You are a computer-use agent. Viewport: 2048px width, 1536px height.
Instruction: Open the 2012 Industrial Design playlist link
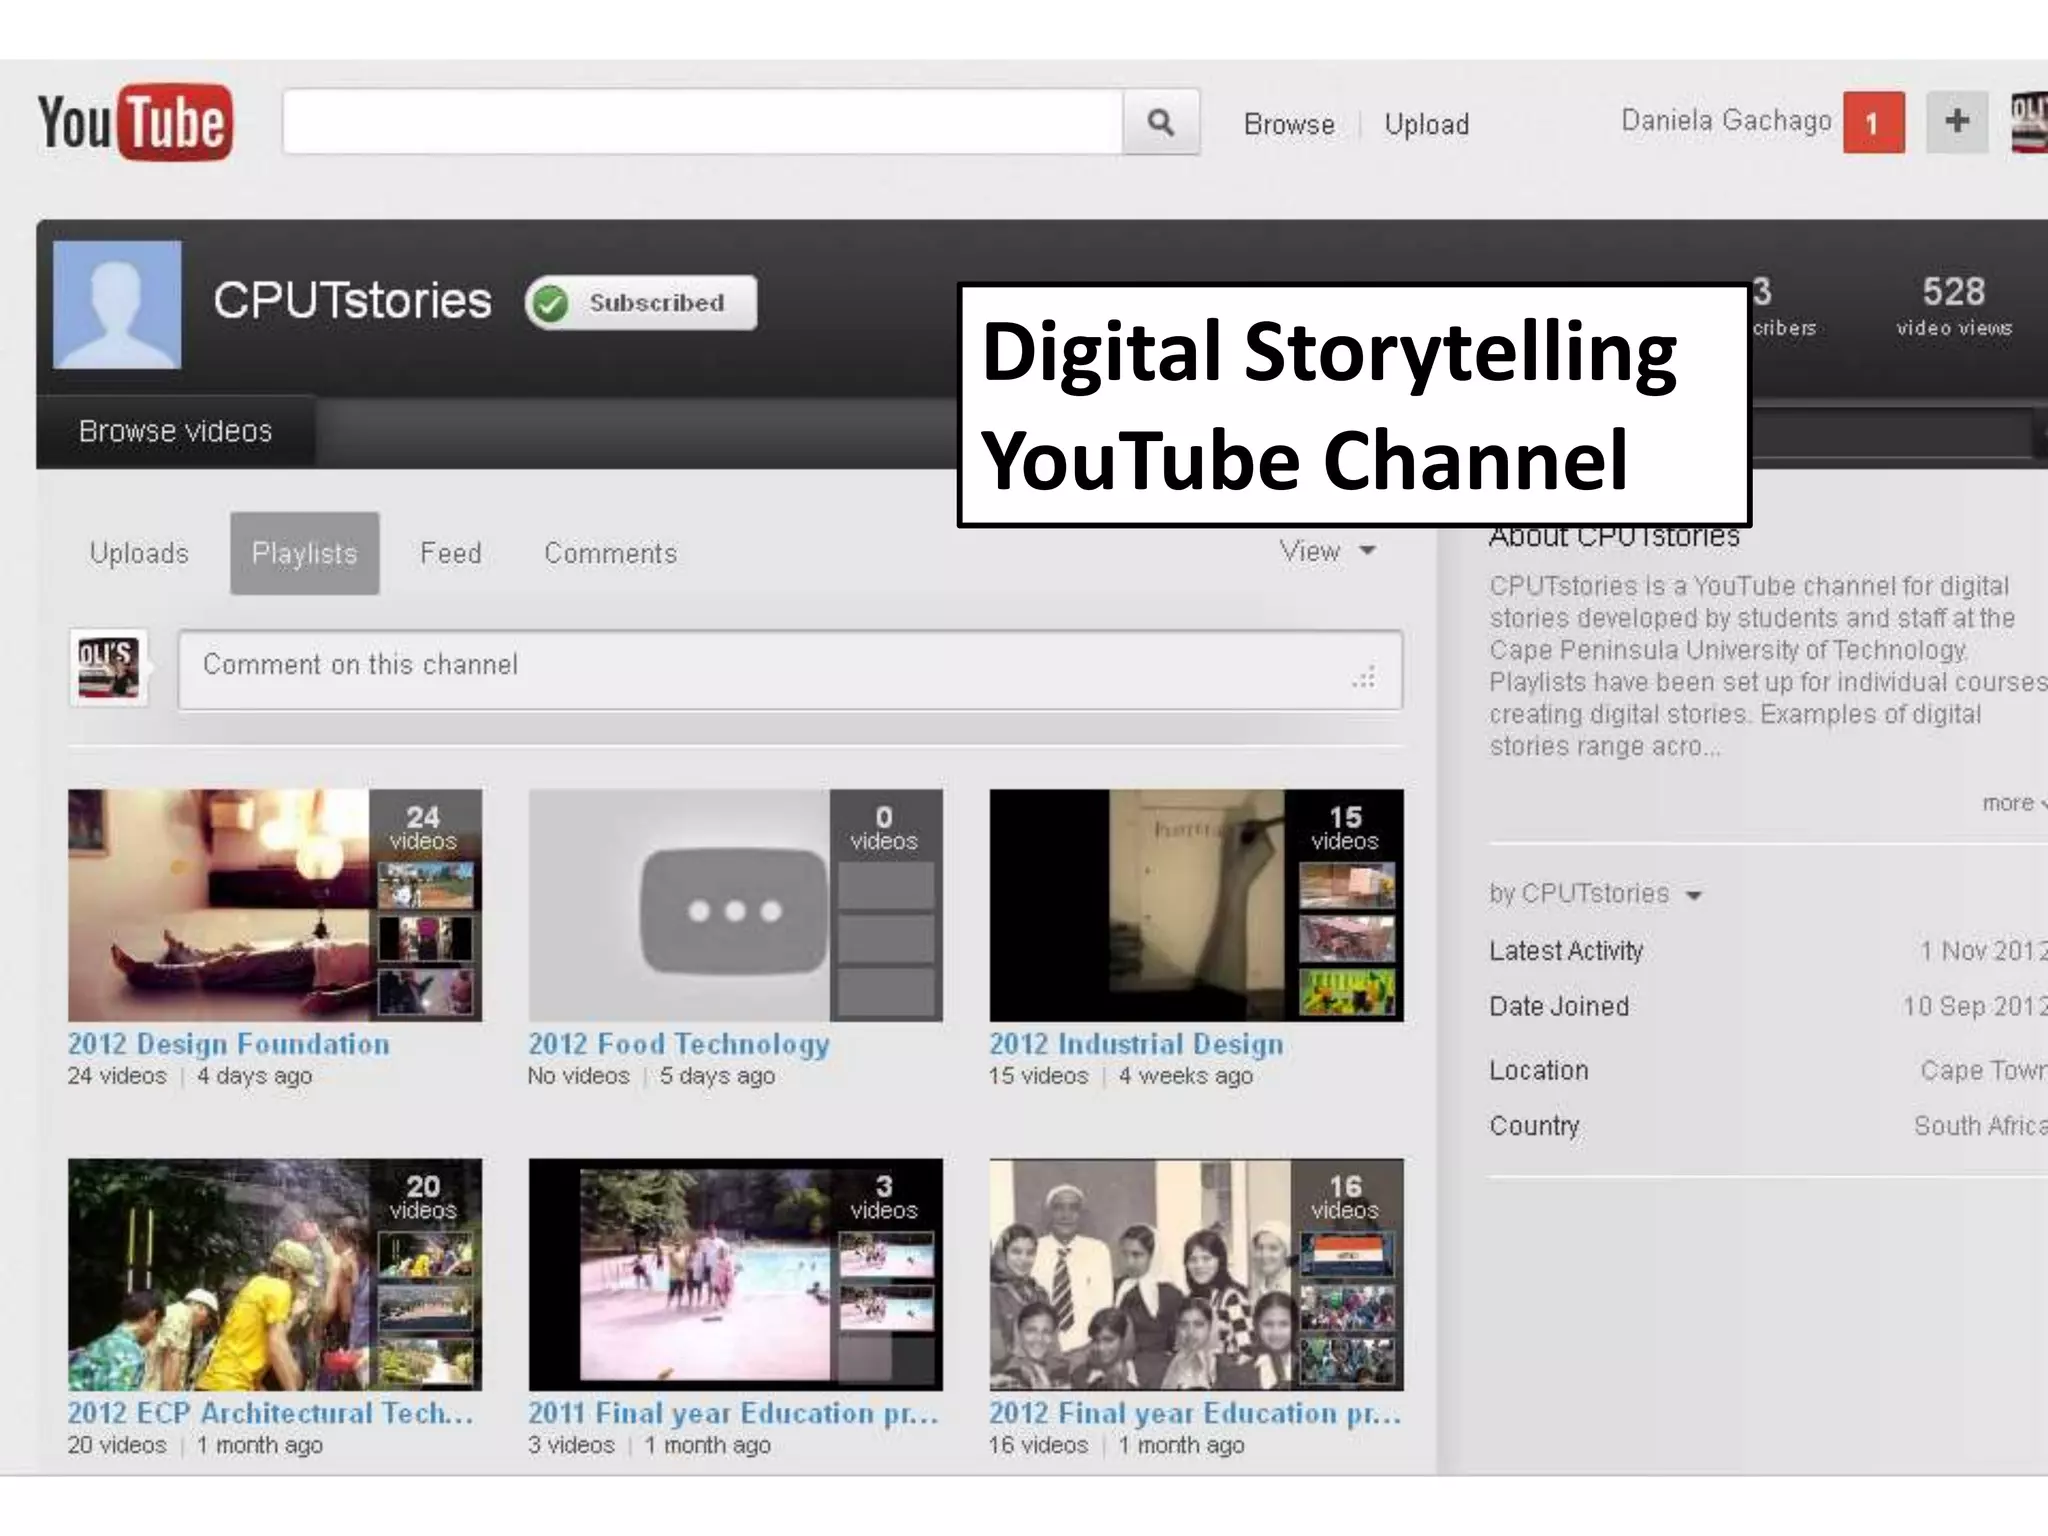click(1136, 1043)
